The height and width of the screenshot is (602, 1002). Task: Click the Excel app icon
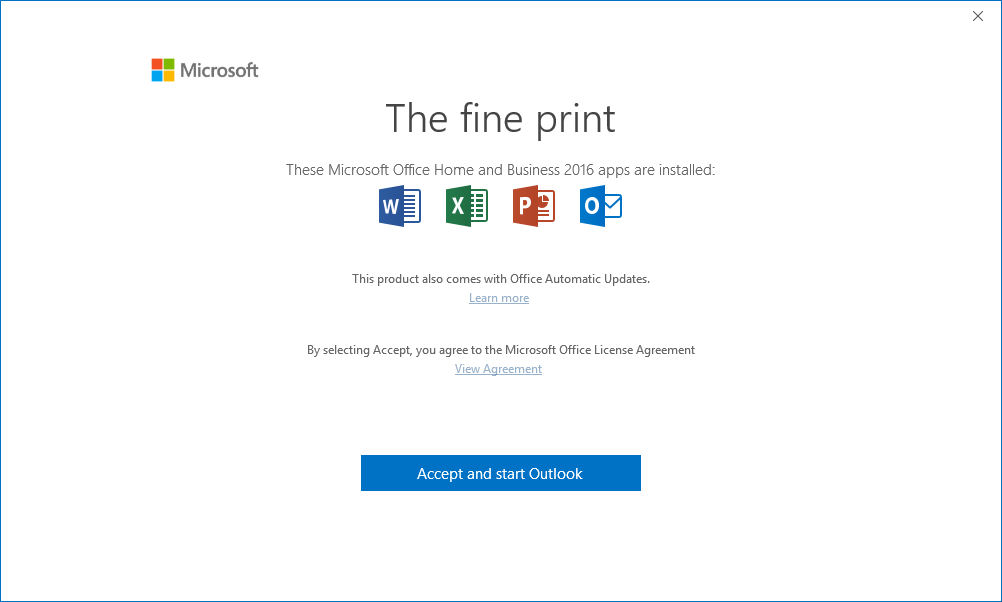[466, 206]
